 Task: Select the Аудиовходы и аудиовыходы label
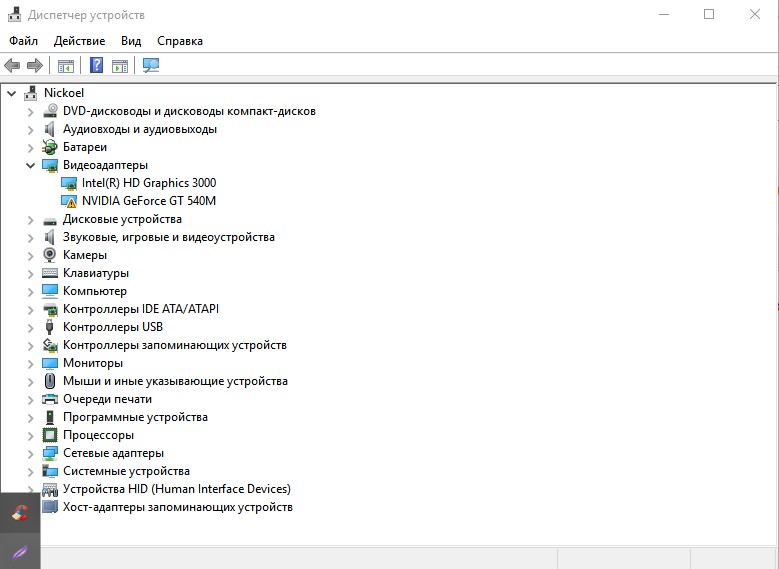pyautogui.click(x=140, y=129)
